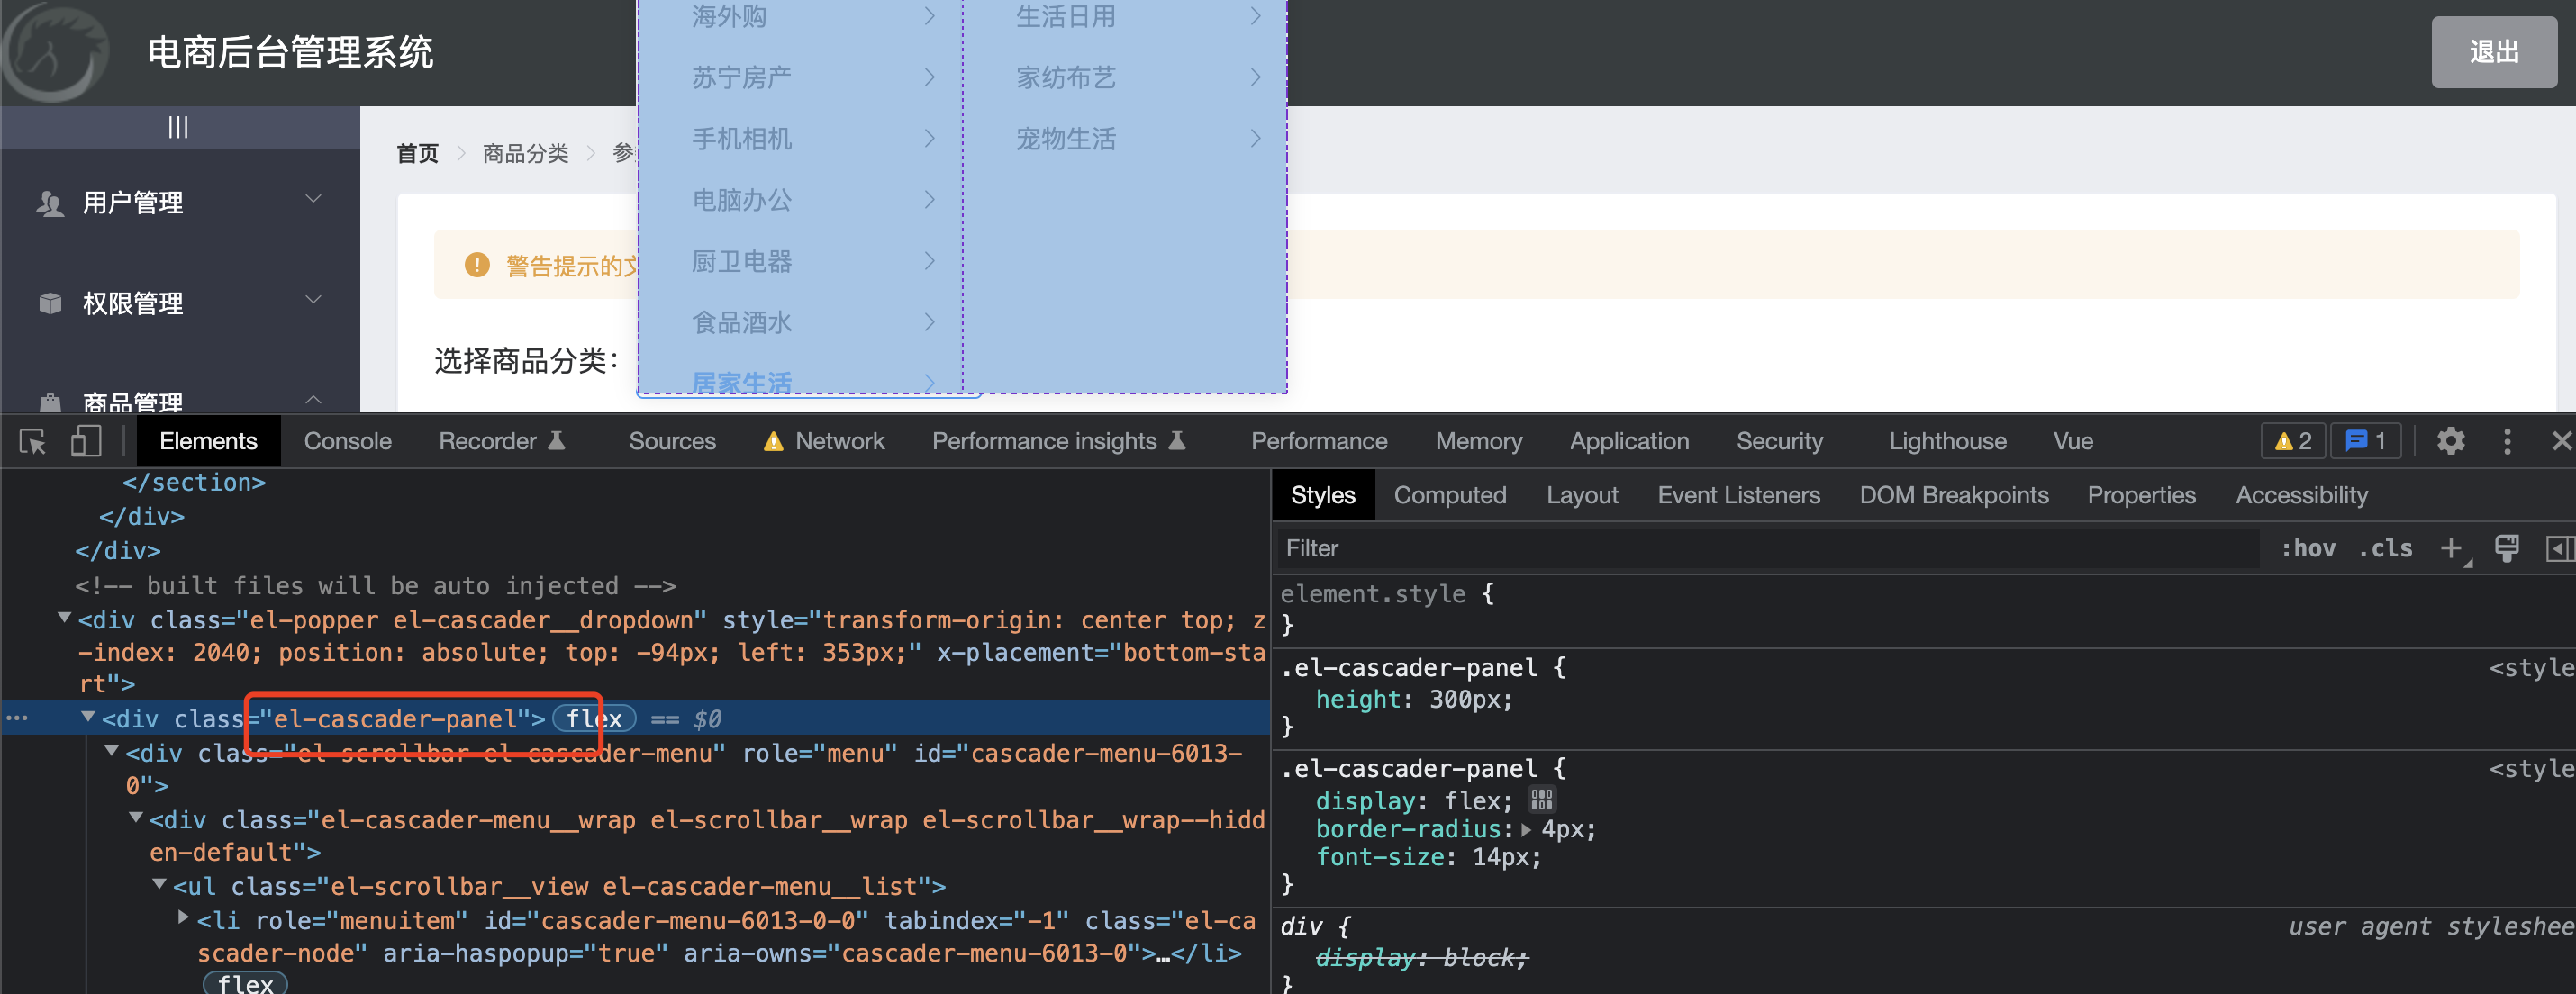Screen dimensions: 2576x994
Task: Toggle flex badge on el-cascader-panel node
Action: coord(594,718)
